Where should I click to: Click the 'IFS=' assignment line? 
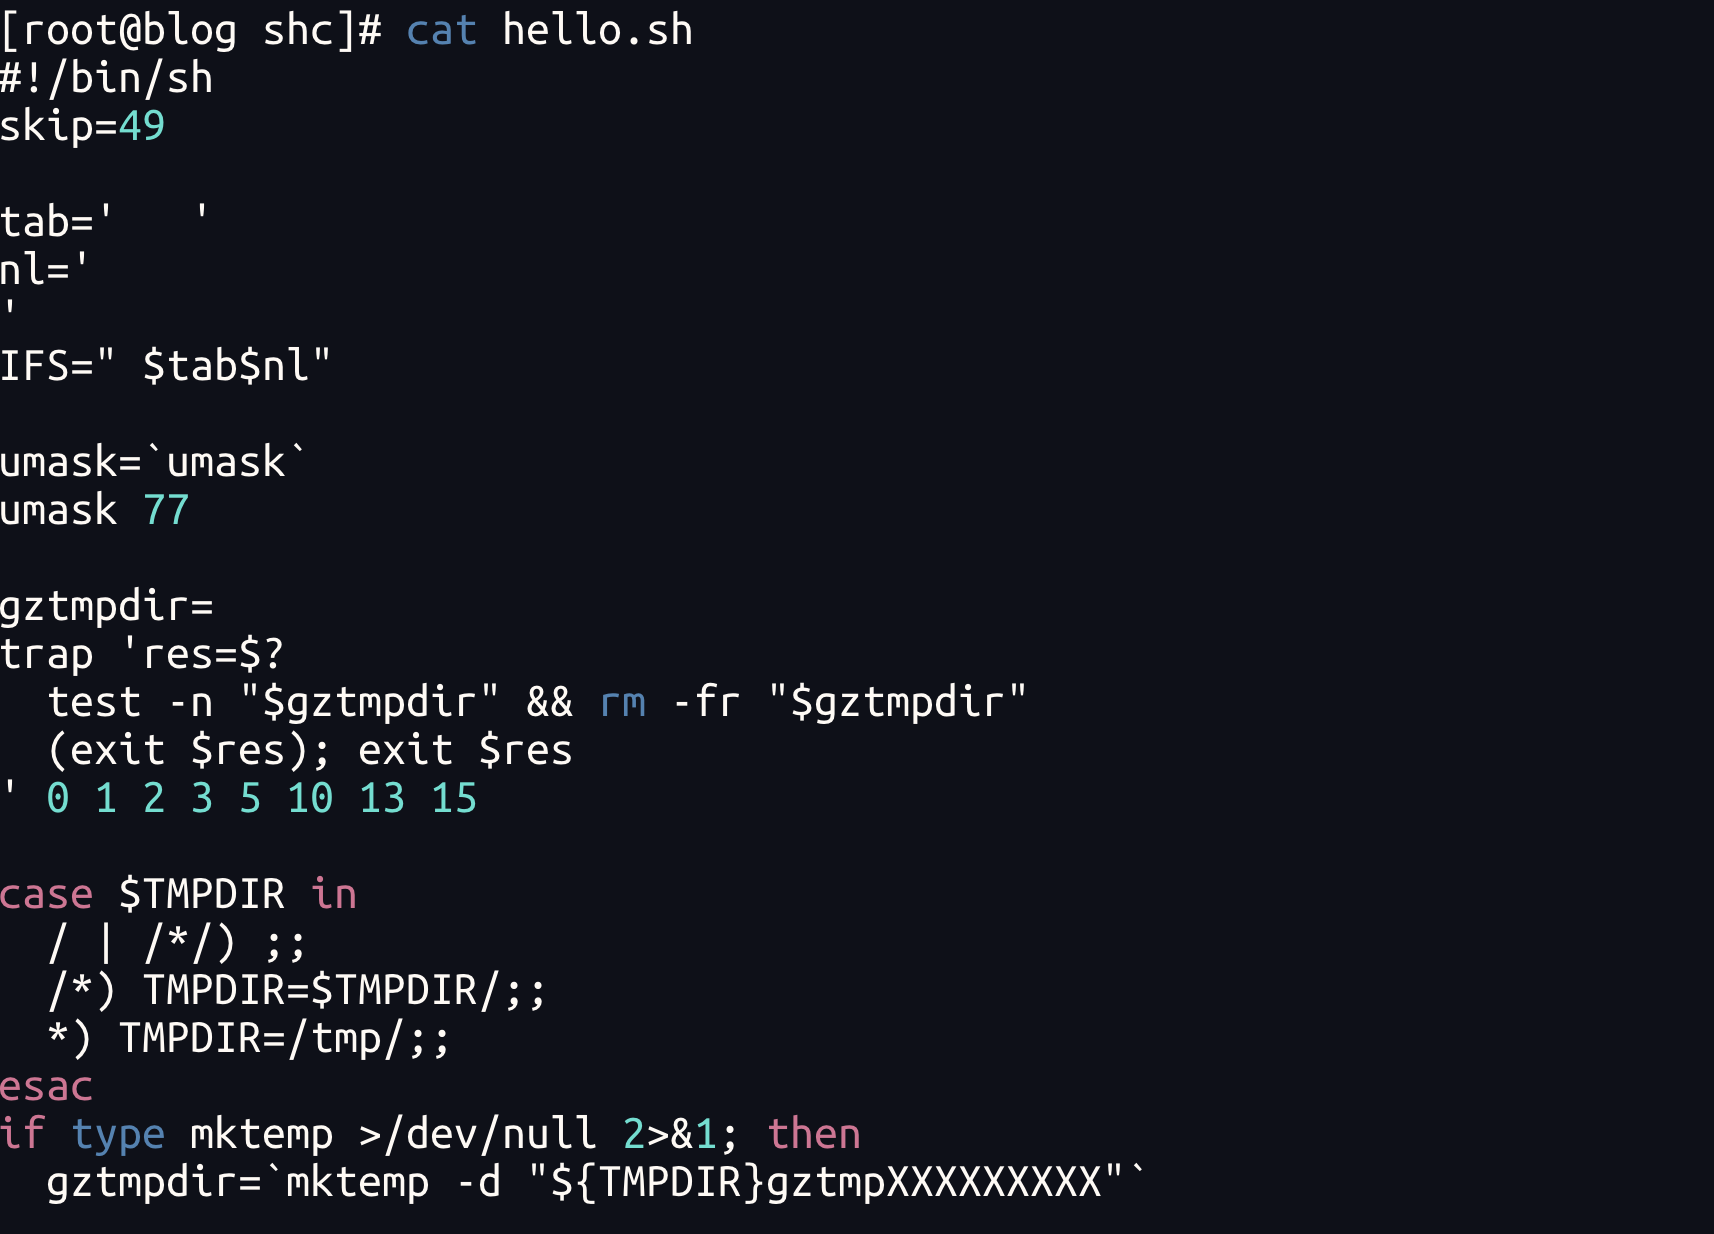pyautogui.click(x=165, y=367)
